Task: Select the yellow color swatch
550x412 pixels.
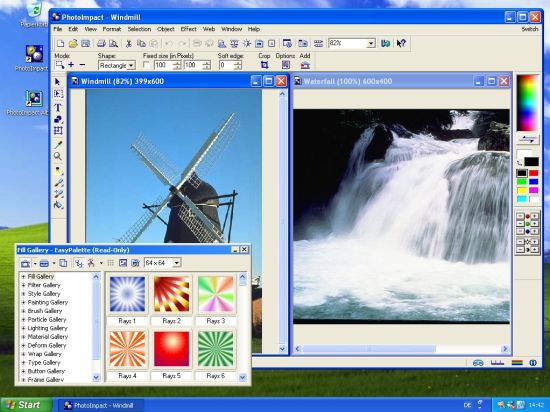Action: coord(522,190)
